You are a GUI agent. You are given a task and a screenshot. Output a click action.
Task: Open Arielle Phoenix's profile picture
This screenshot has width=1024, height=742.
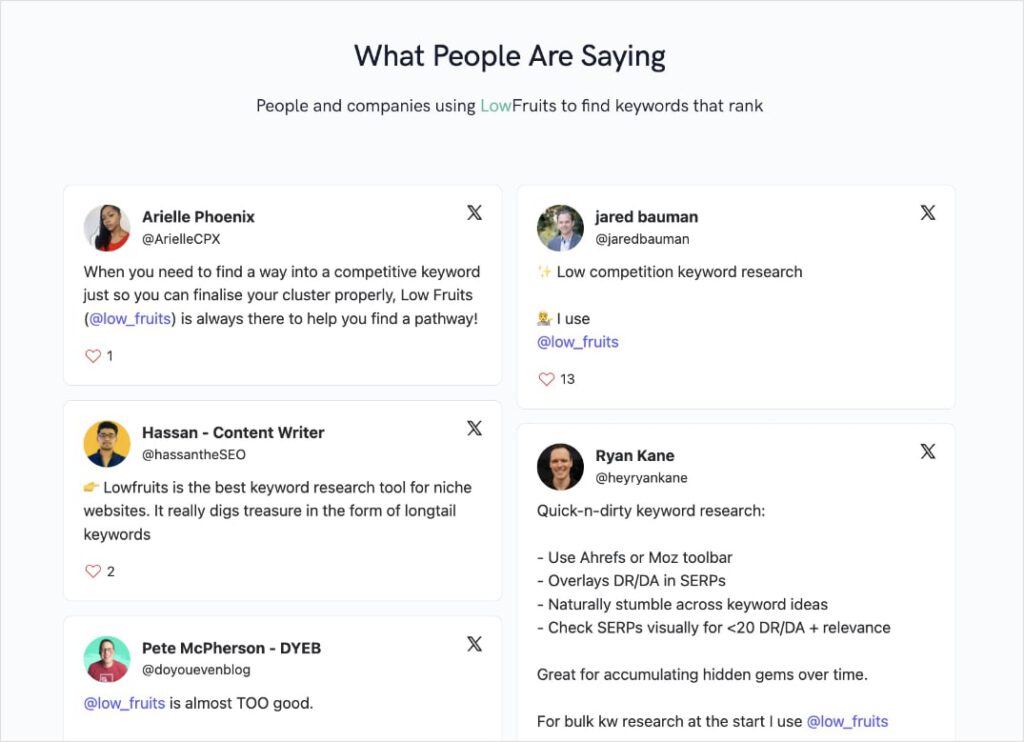click(x=107, y=228)
